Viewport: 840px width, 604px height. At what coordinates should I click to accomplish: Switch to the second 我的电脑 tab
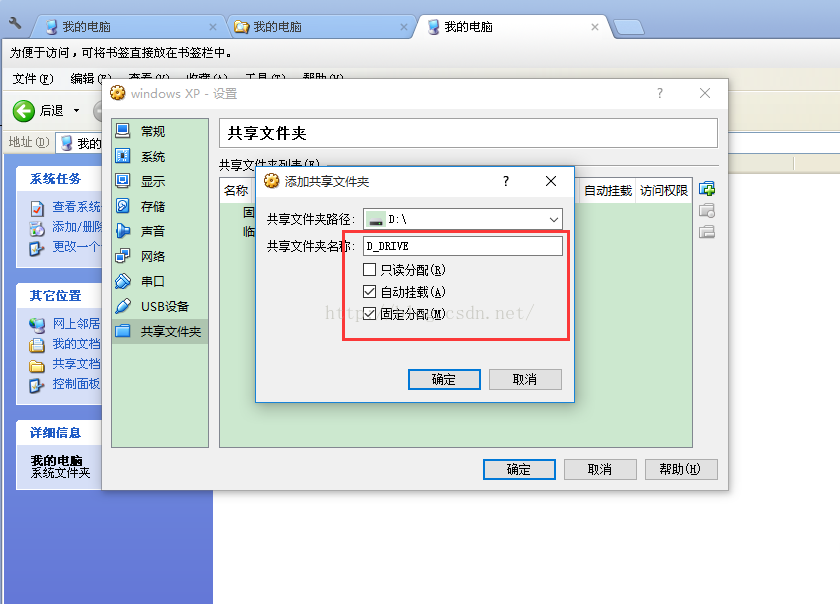pyautogui.click(x=319, y=27)
